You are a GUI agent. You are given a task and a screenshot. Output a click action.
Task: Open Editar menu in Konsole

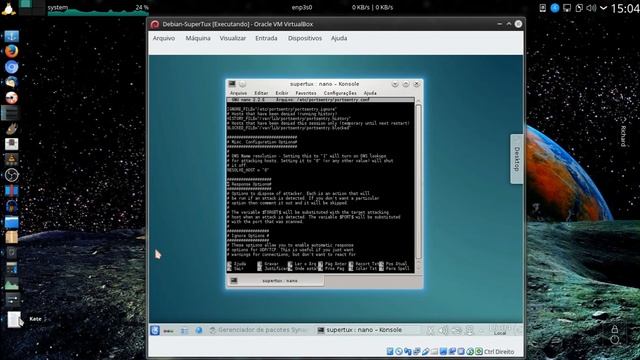[261, 93]
